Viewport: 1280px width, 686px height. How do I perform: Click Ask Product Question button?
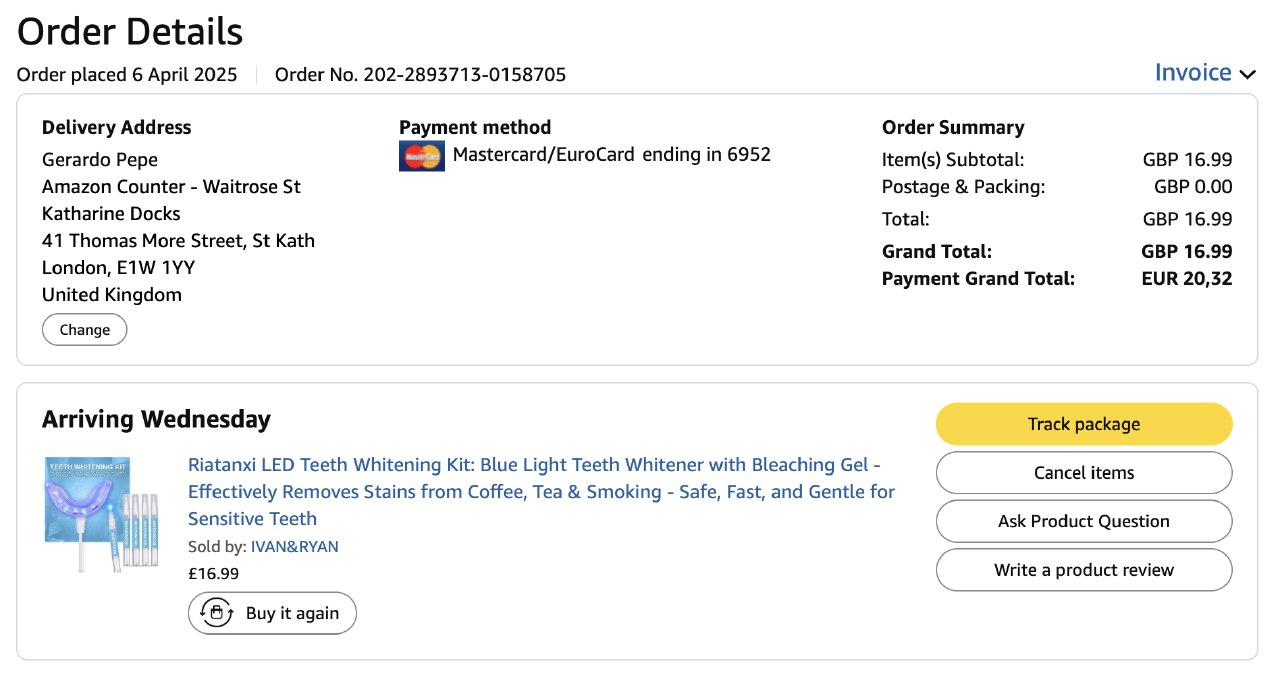[x=1083, y=521]
